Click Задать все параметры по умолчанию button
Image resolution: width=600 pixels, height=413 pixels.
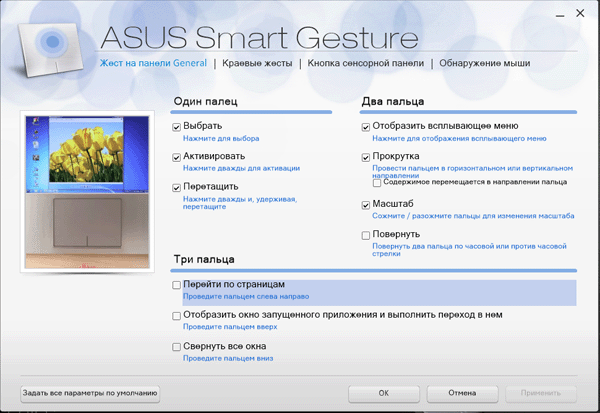click(x=90, y=393)
